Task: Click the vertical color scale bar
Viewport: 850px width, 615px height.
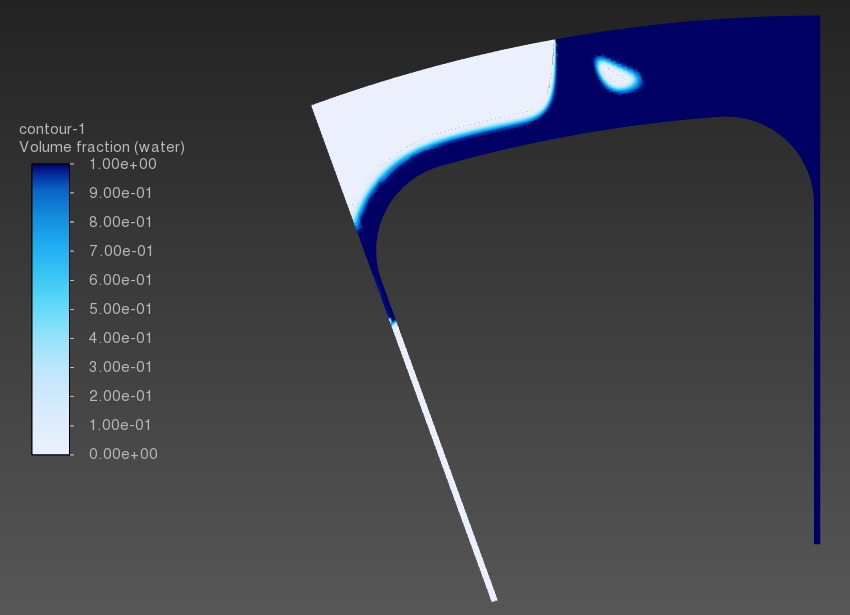Action: (51, 309)
